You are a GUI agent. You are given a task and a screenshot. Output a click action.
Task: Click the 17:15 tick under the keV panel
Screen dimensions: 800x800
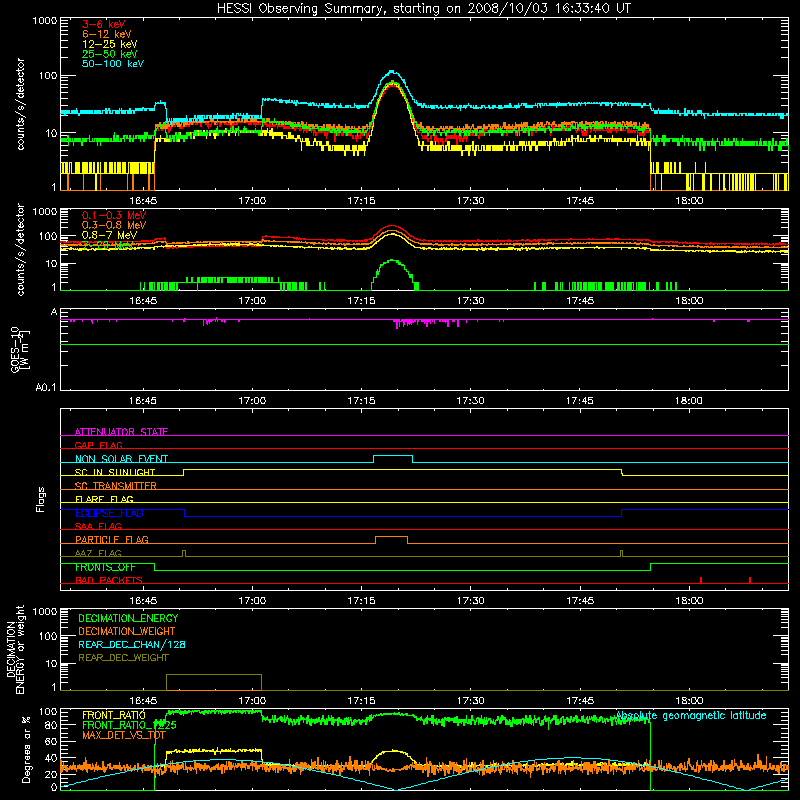click(x=361, y=201)
